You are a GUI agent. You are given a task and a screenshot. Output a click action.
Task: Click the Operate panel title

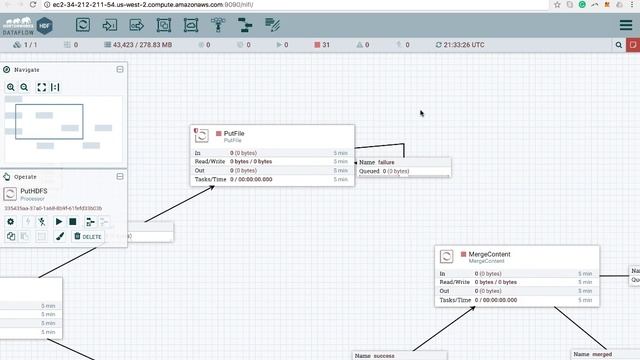pos(25,177)
